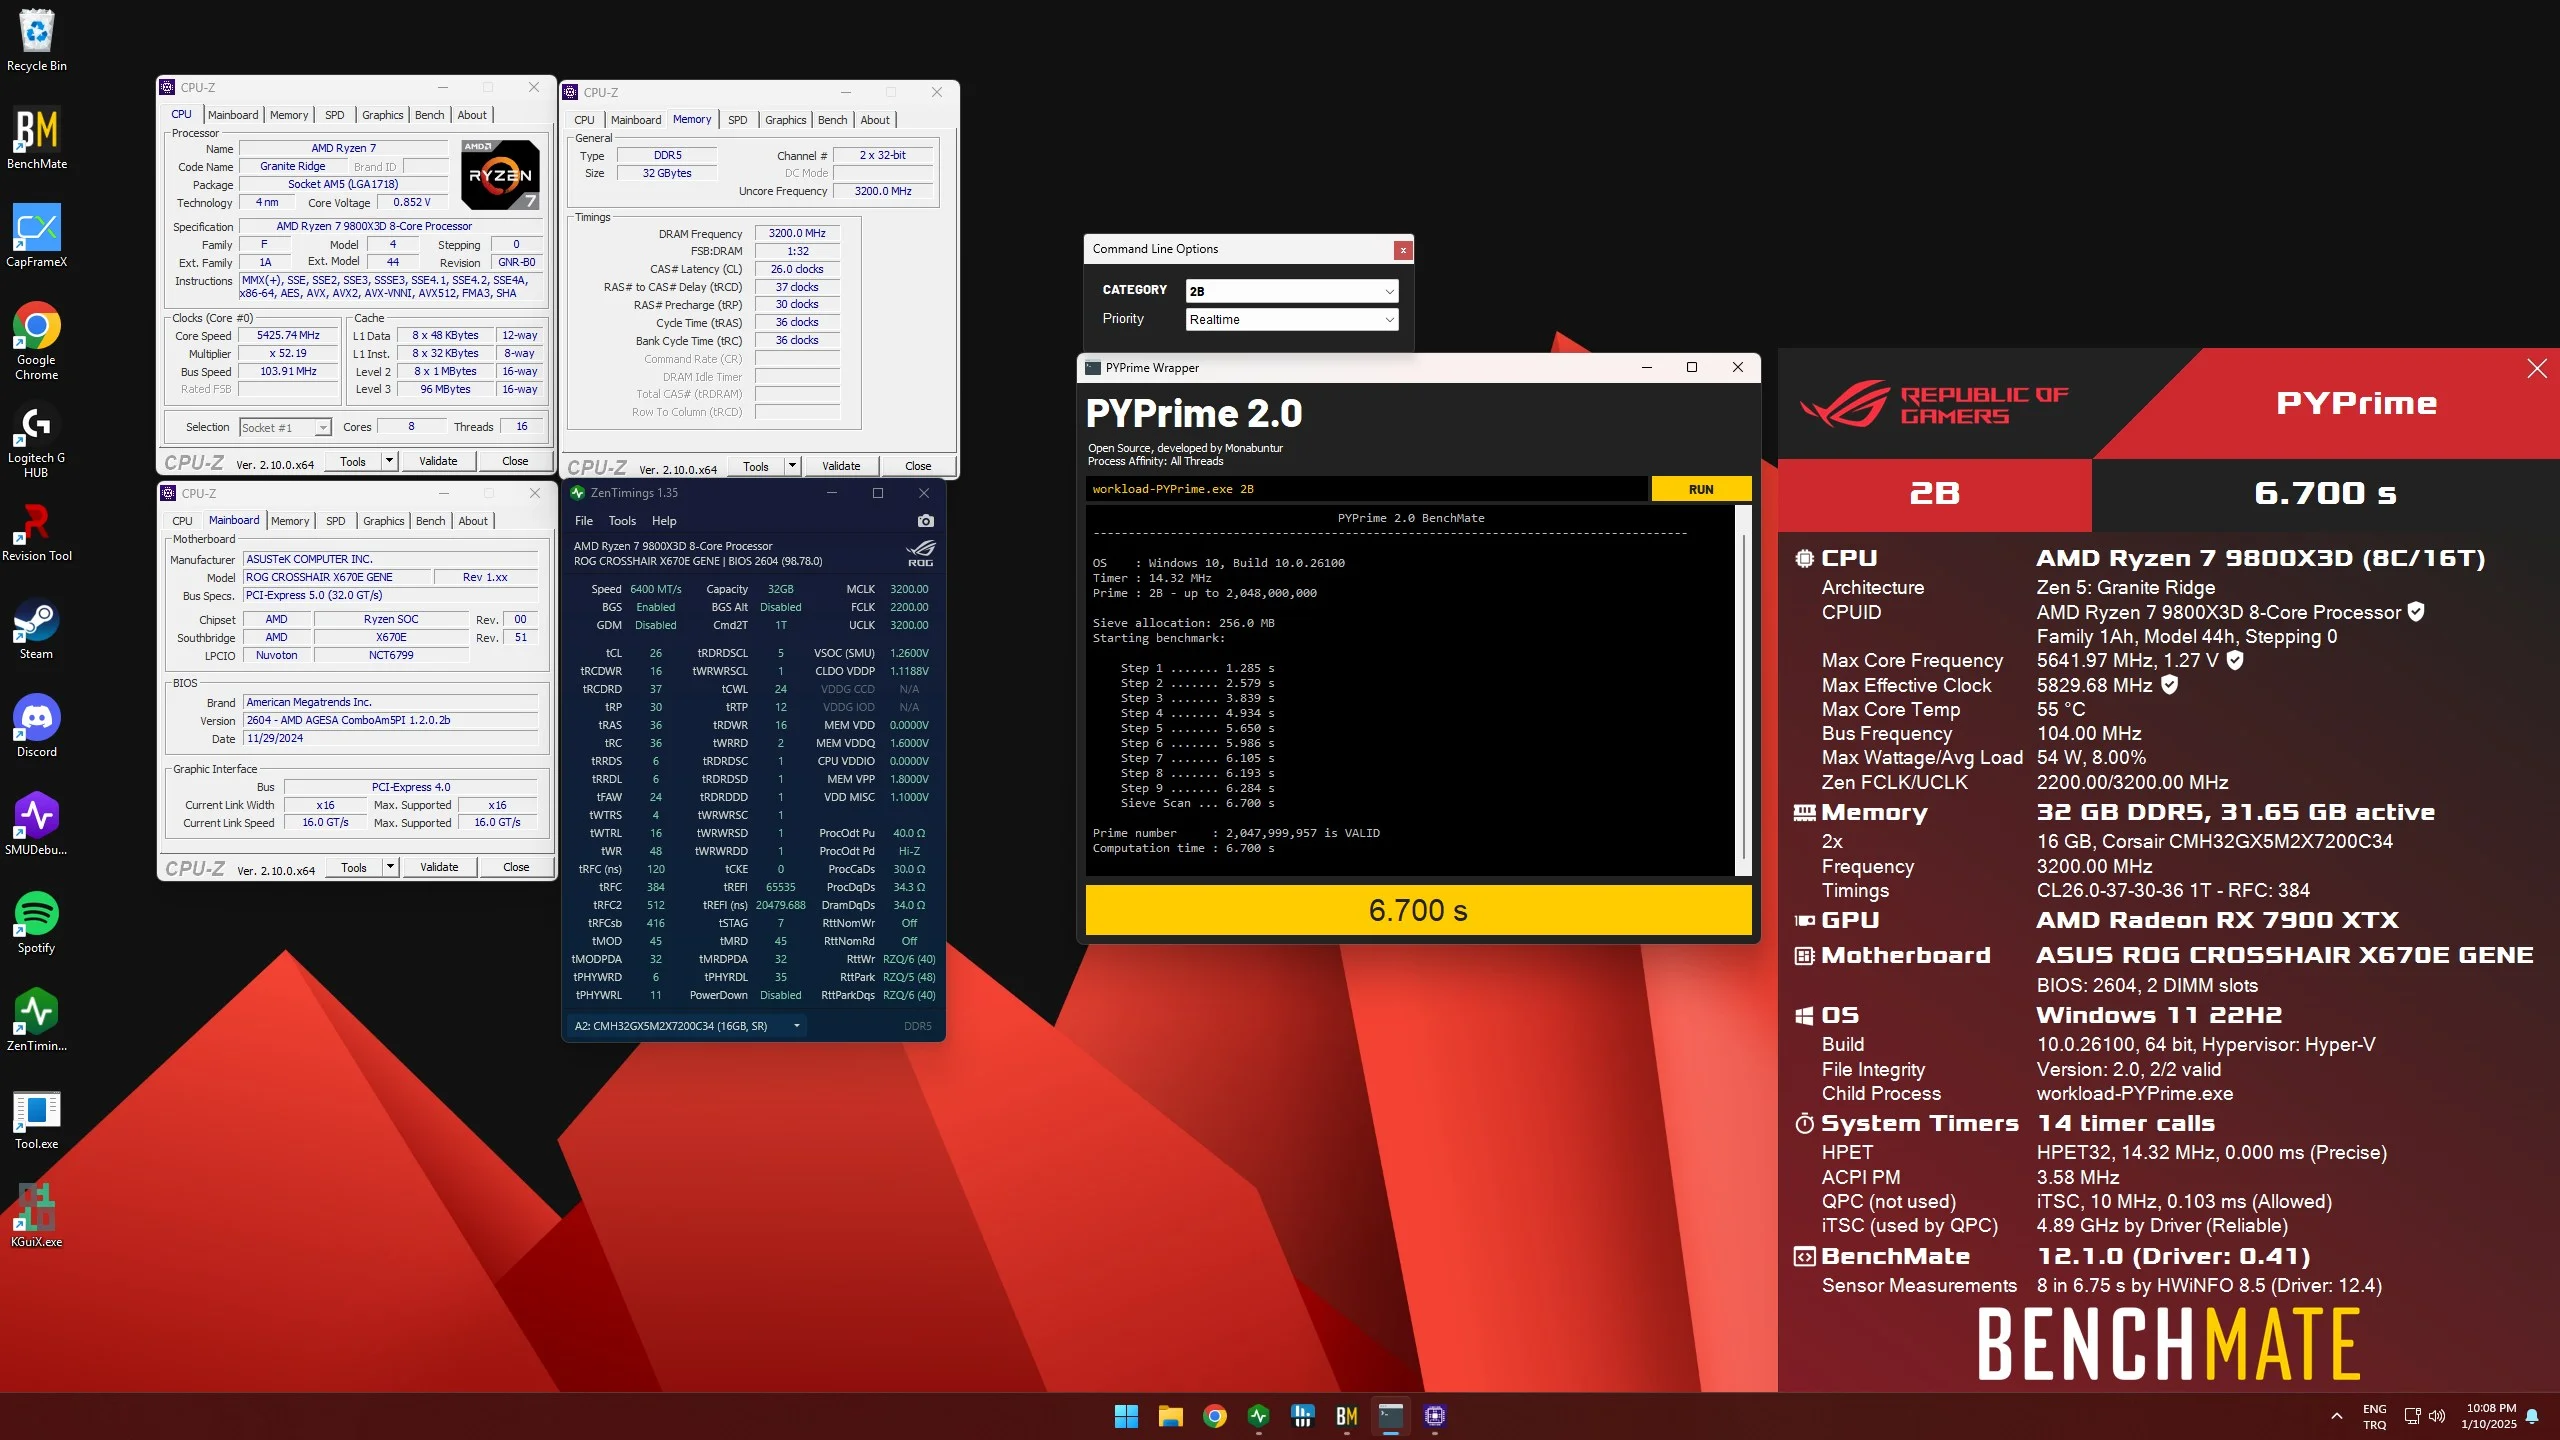
Task: Open the Windows Start menu
Action: click(1126, 1416)
